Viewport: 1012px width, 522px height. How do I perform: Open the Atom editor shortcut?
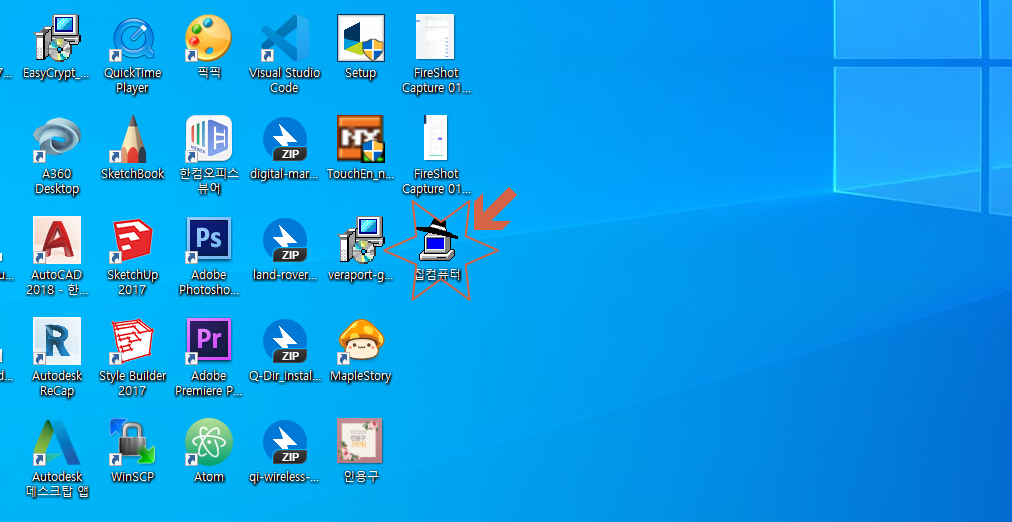tap(208, 442)
